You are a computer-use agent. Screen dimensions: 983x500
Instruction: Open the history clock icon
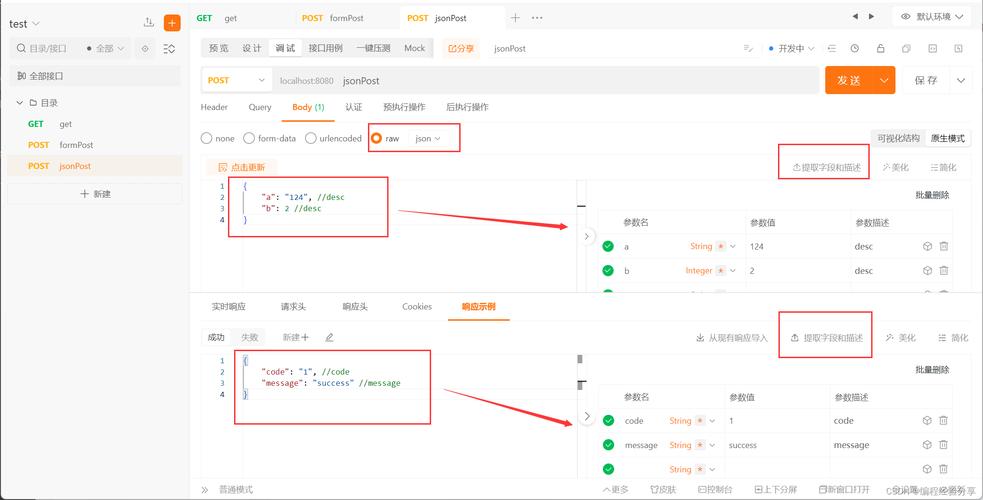coord(855,48)
